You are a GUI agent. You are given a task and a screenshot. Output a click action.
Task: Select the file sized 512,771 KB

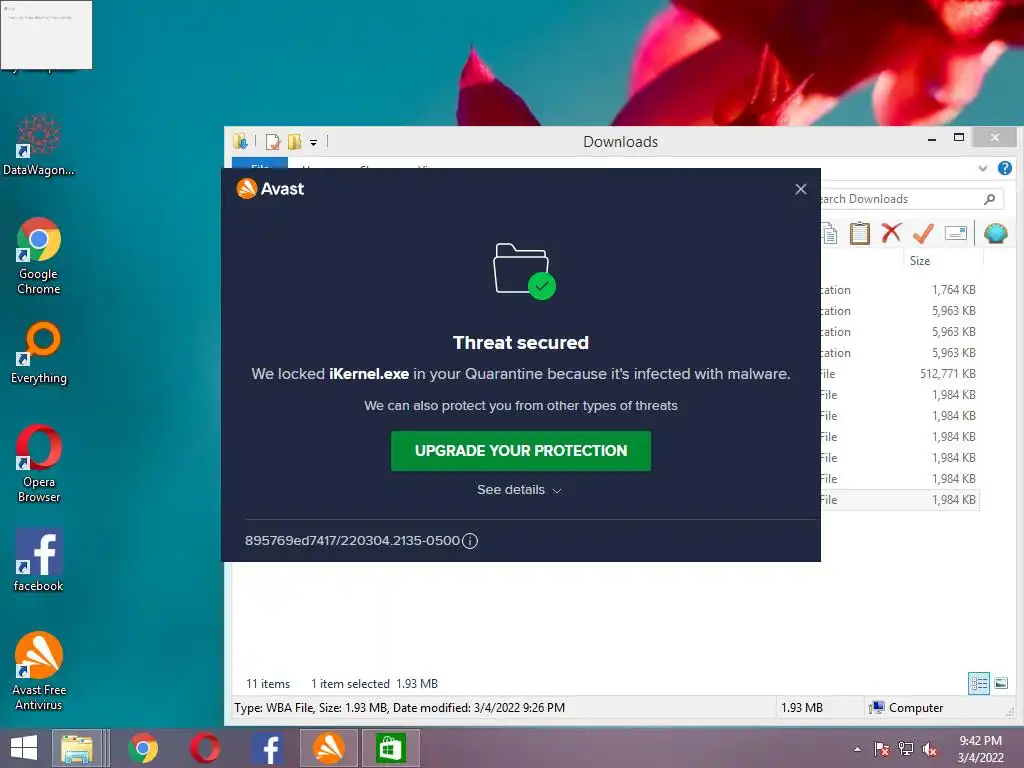(x=900, y=374)
